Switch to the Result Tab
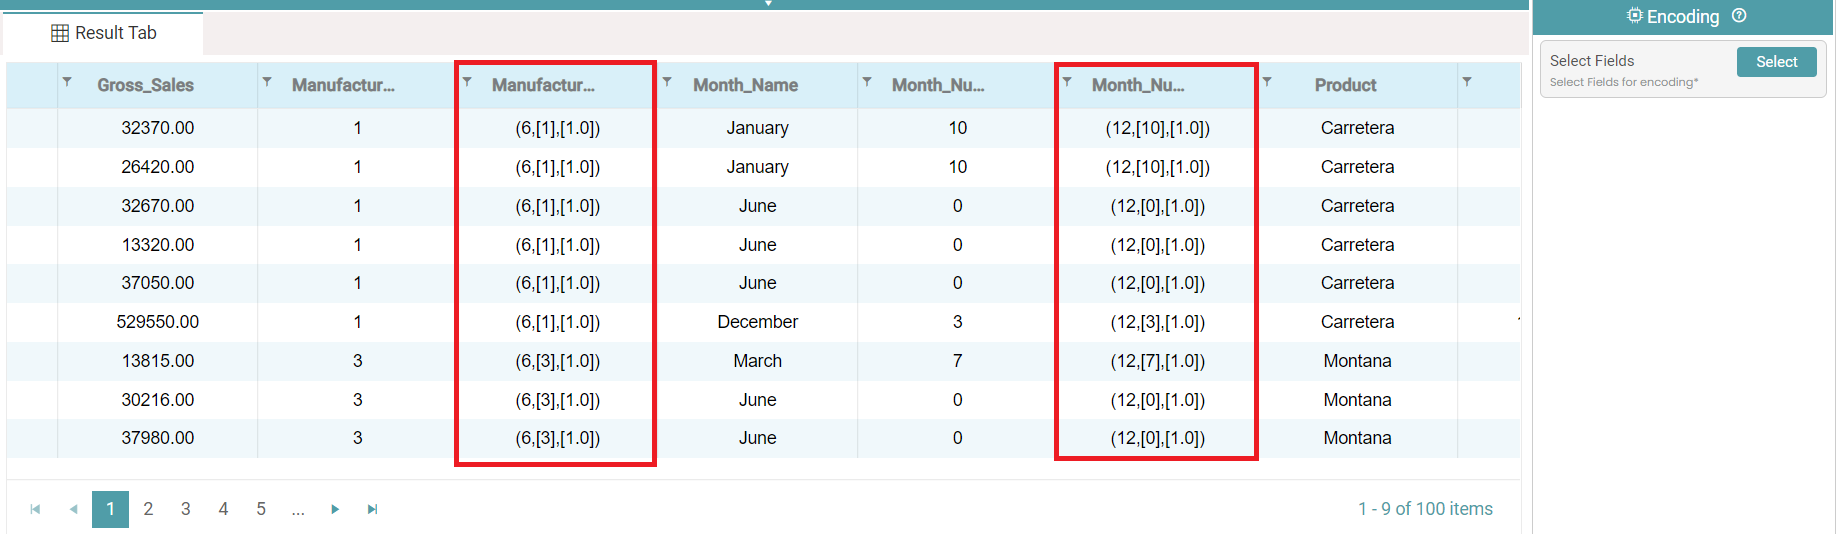Viewport: 1837px width, 537px height. pos(104,33)
